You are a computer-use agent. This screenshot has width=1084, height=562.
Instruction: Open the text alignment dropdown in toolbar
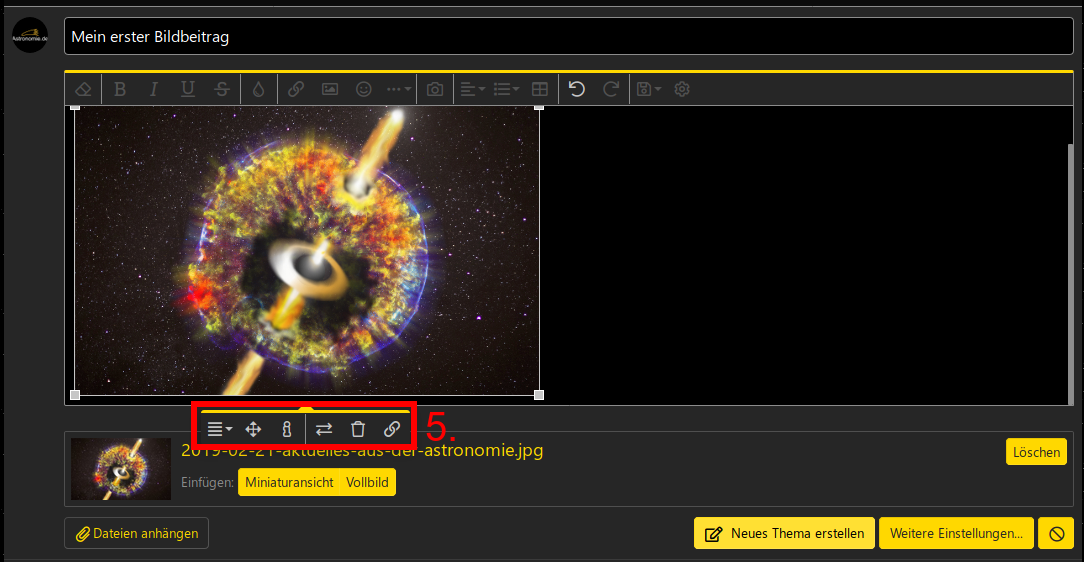pos(473,89)
